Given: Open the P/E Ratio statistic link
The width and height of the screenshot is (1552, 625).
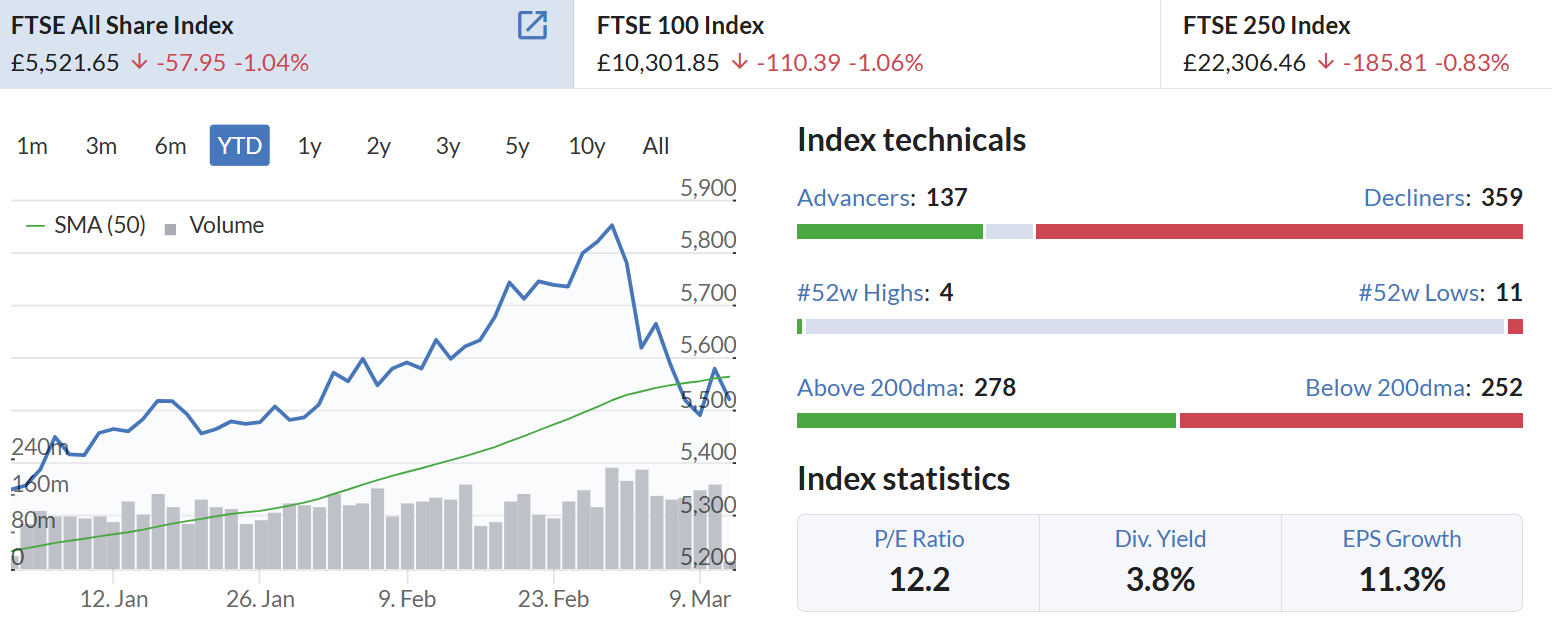Looking at the screenshot, I should click(919, 539).
